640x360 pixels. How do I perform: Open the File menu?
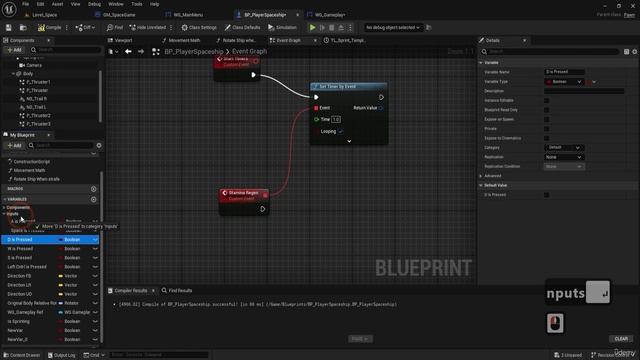[x=25, y=4]
